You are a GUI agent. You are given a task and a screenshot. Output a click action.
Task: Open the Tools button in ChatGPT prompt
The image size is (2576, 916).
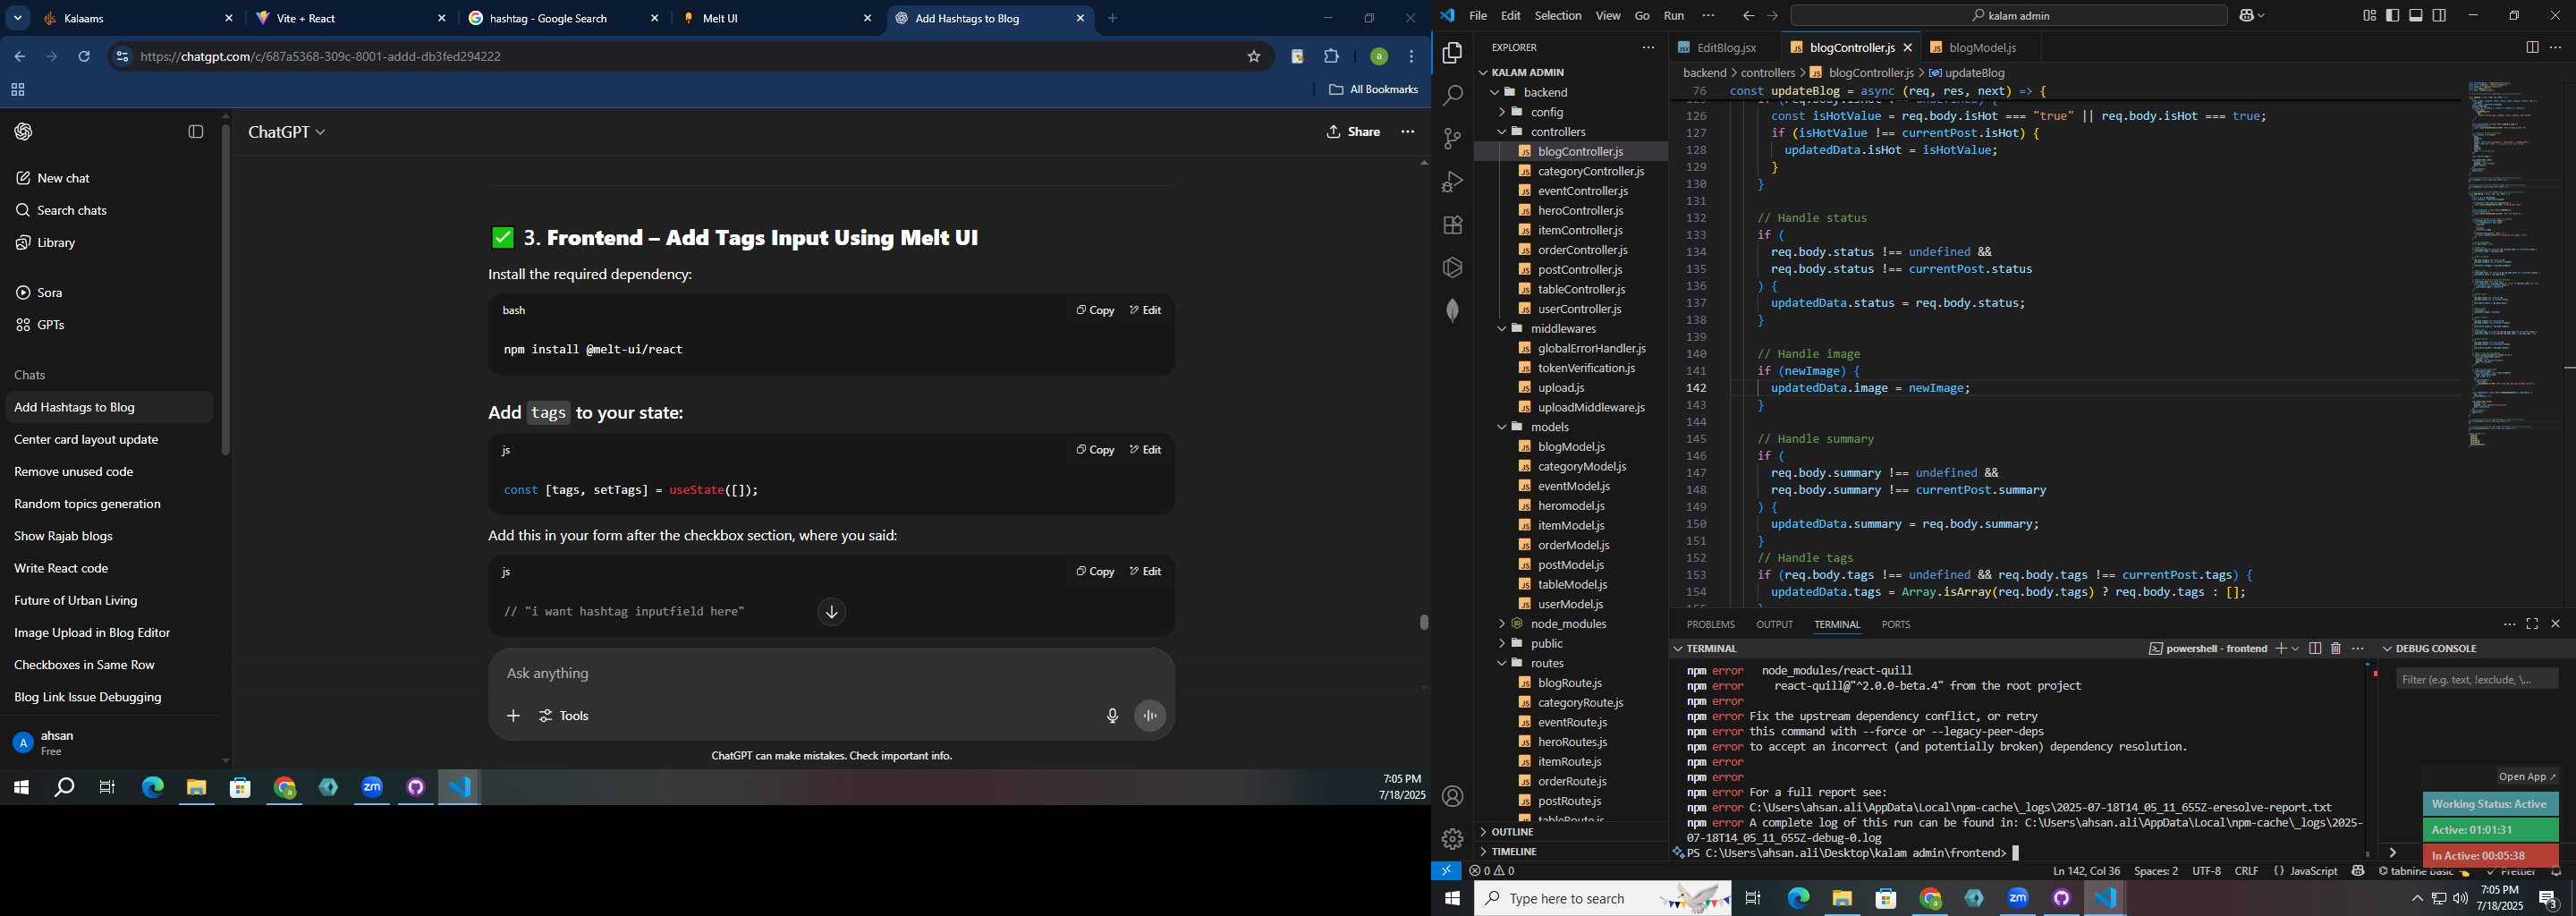click(x=565, y=716)
